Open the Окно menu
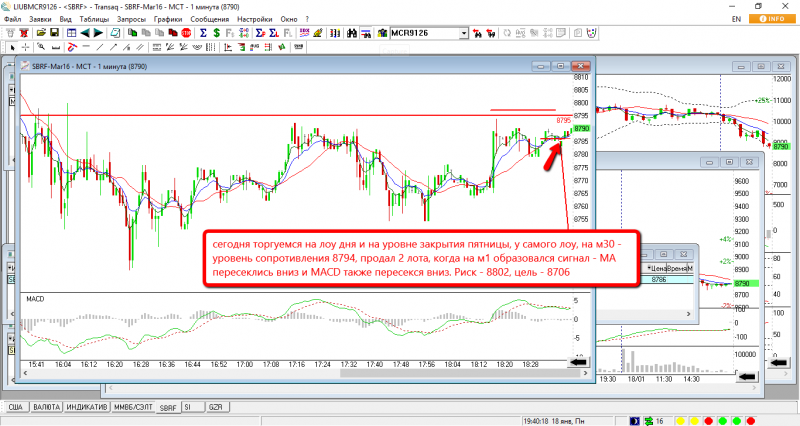This screenshot has height=426, width=800. [x=288, y=19]
